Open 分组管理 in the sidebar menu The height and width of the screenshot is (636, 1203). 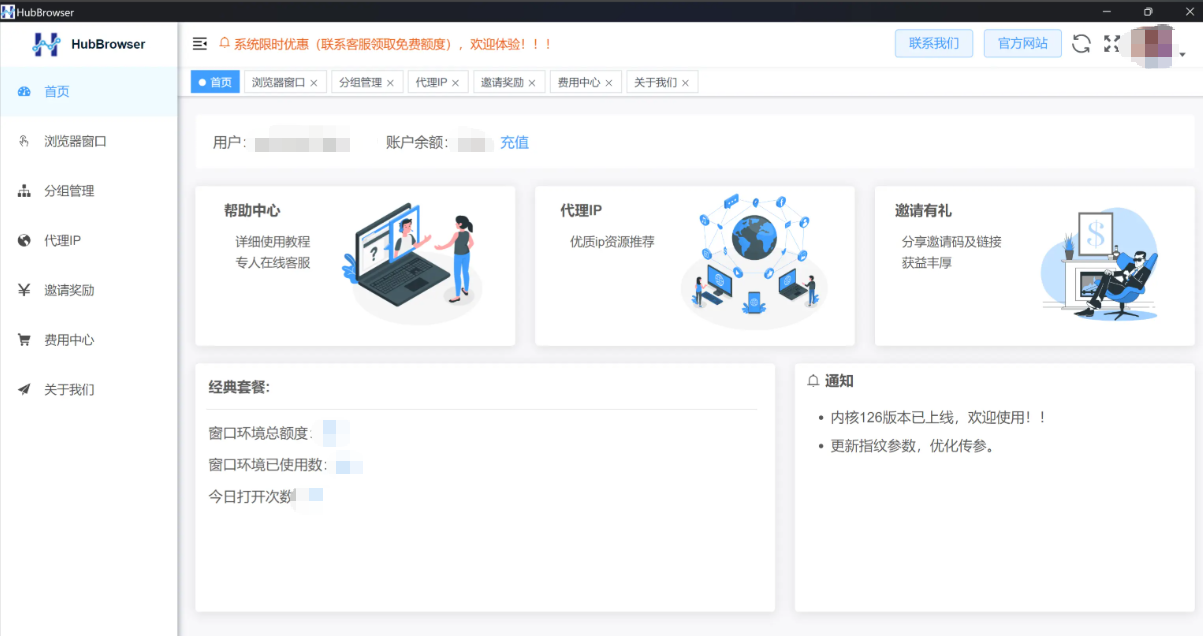coord(89,191)
